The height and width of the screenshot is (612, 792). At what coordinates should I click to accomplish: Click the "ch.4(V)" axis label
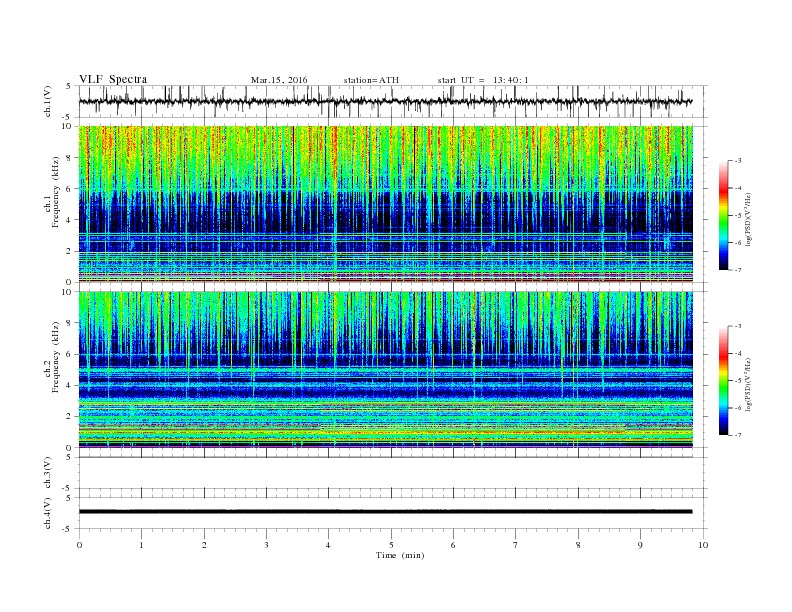(x=48, y=513)
